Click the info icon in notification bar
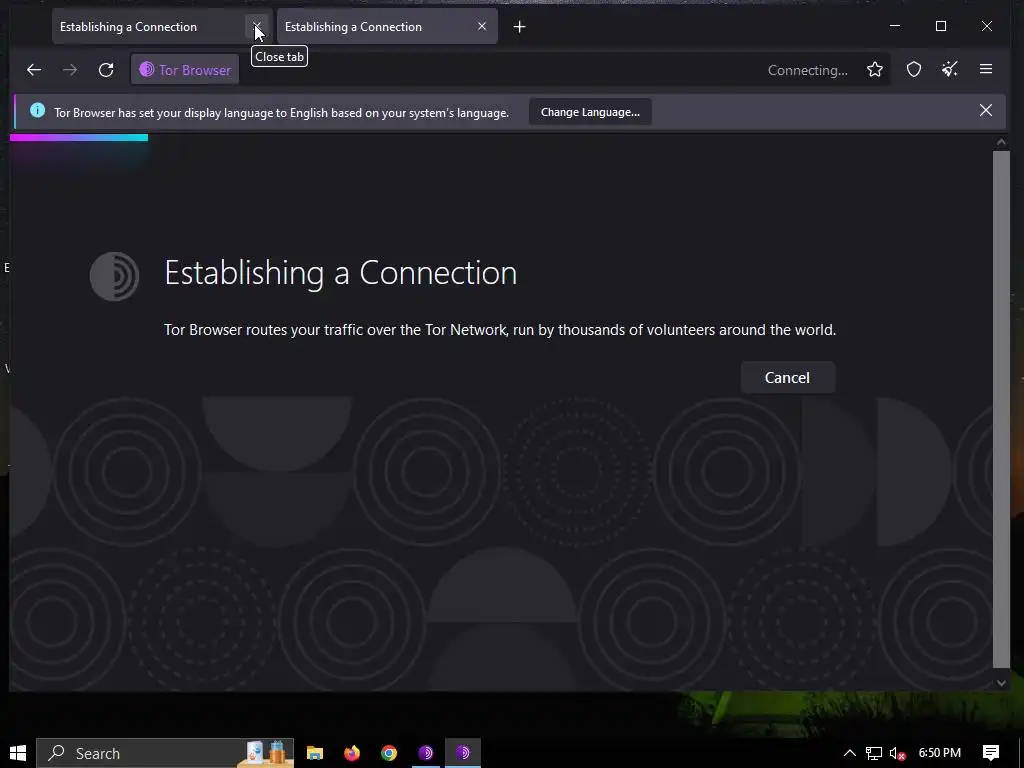This screenshot has width=1024, height=768. click(37, 110)
